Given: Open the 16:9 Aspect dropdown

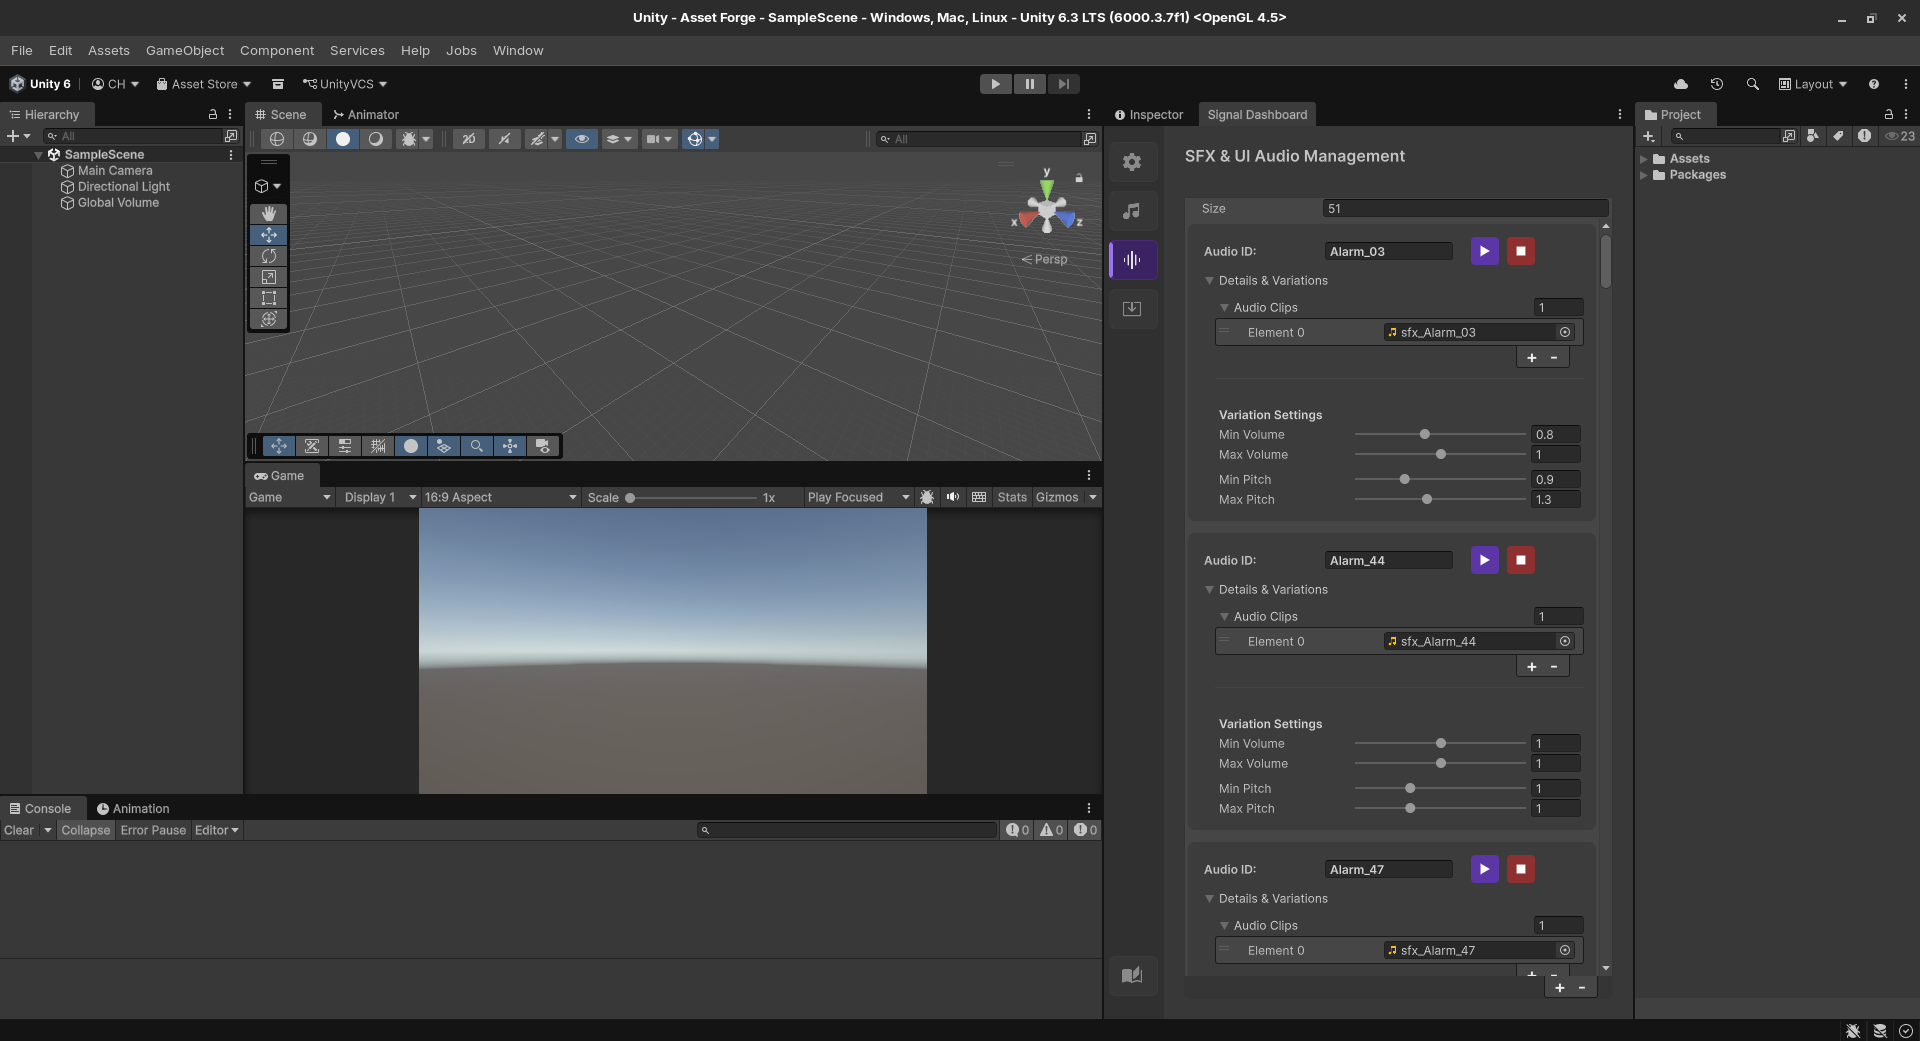Looking at the screenshot, I should click(x=500, y=497).
